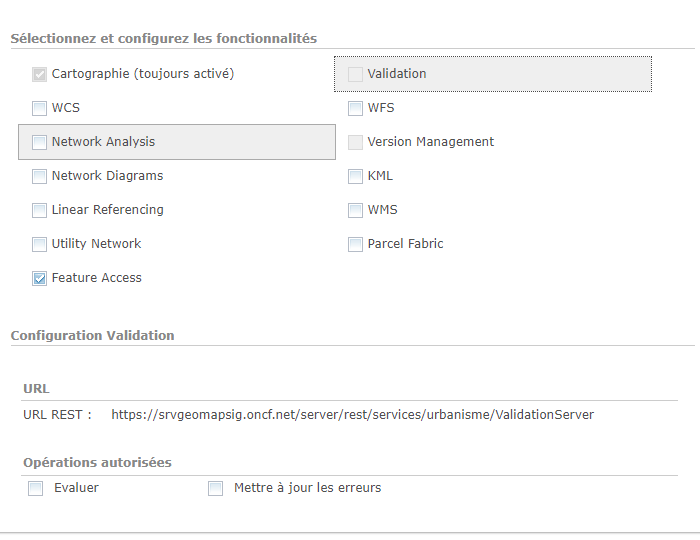Enable the WMS capability checkbox
The image size is (700, 540).
pos(355,210)
